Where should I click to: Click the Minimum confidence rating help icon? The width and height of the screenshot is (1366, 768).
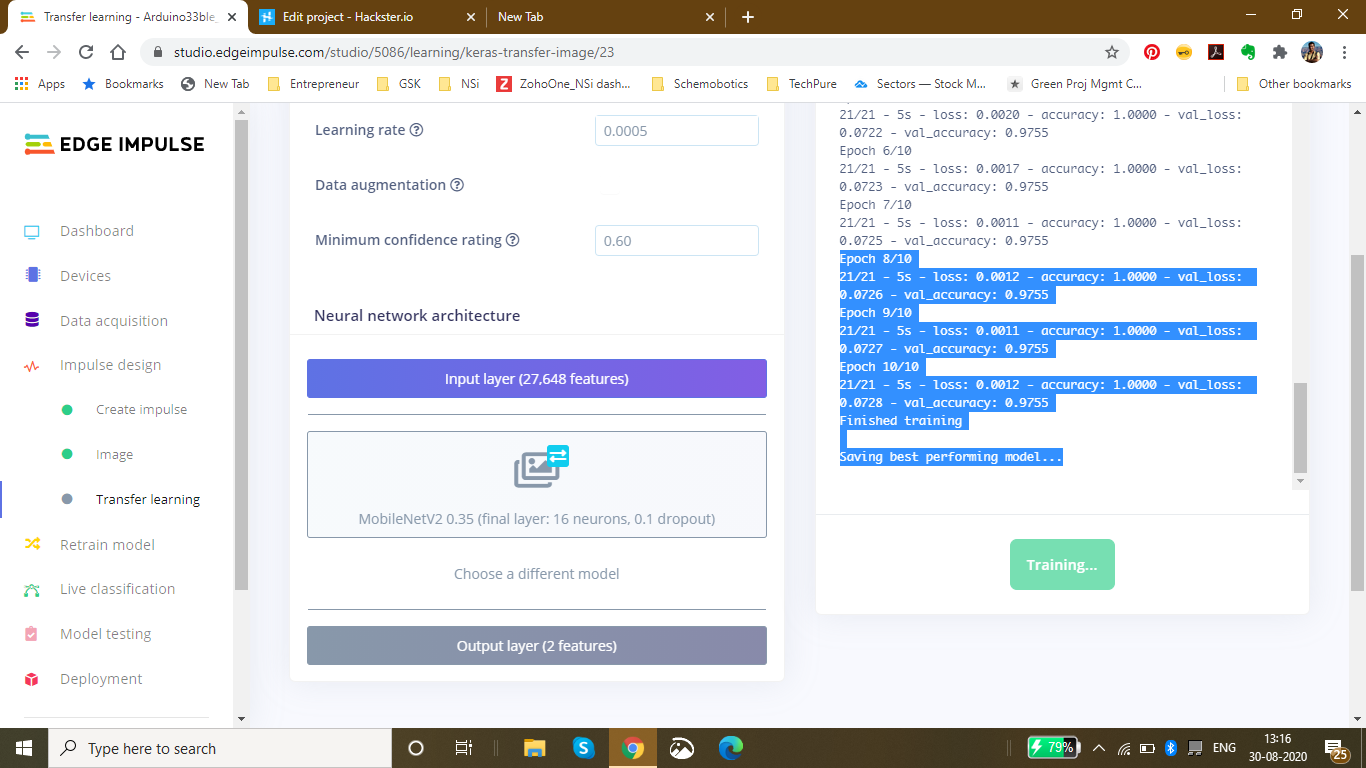click(x=514, y=239)
